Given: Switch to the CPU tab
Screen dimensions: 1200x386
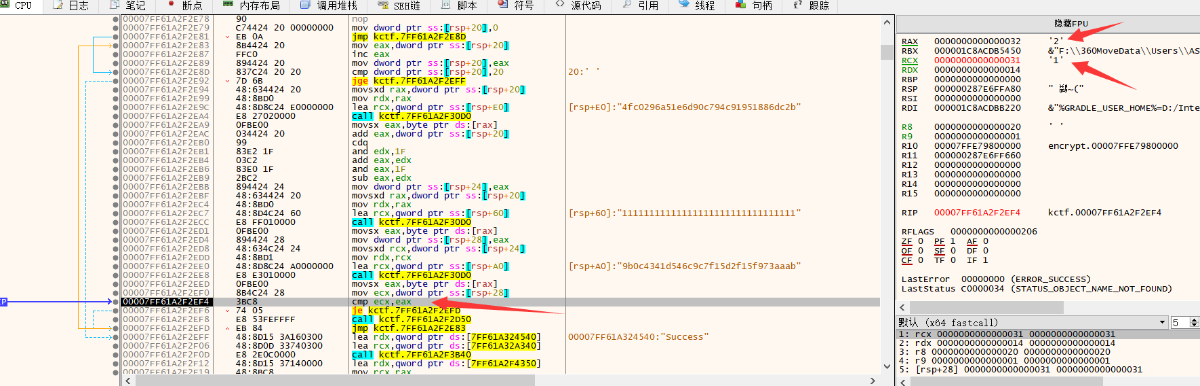Looking at the screenshot, I should point(21,5).
